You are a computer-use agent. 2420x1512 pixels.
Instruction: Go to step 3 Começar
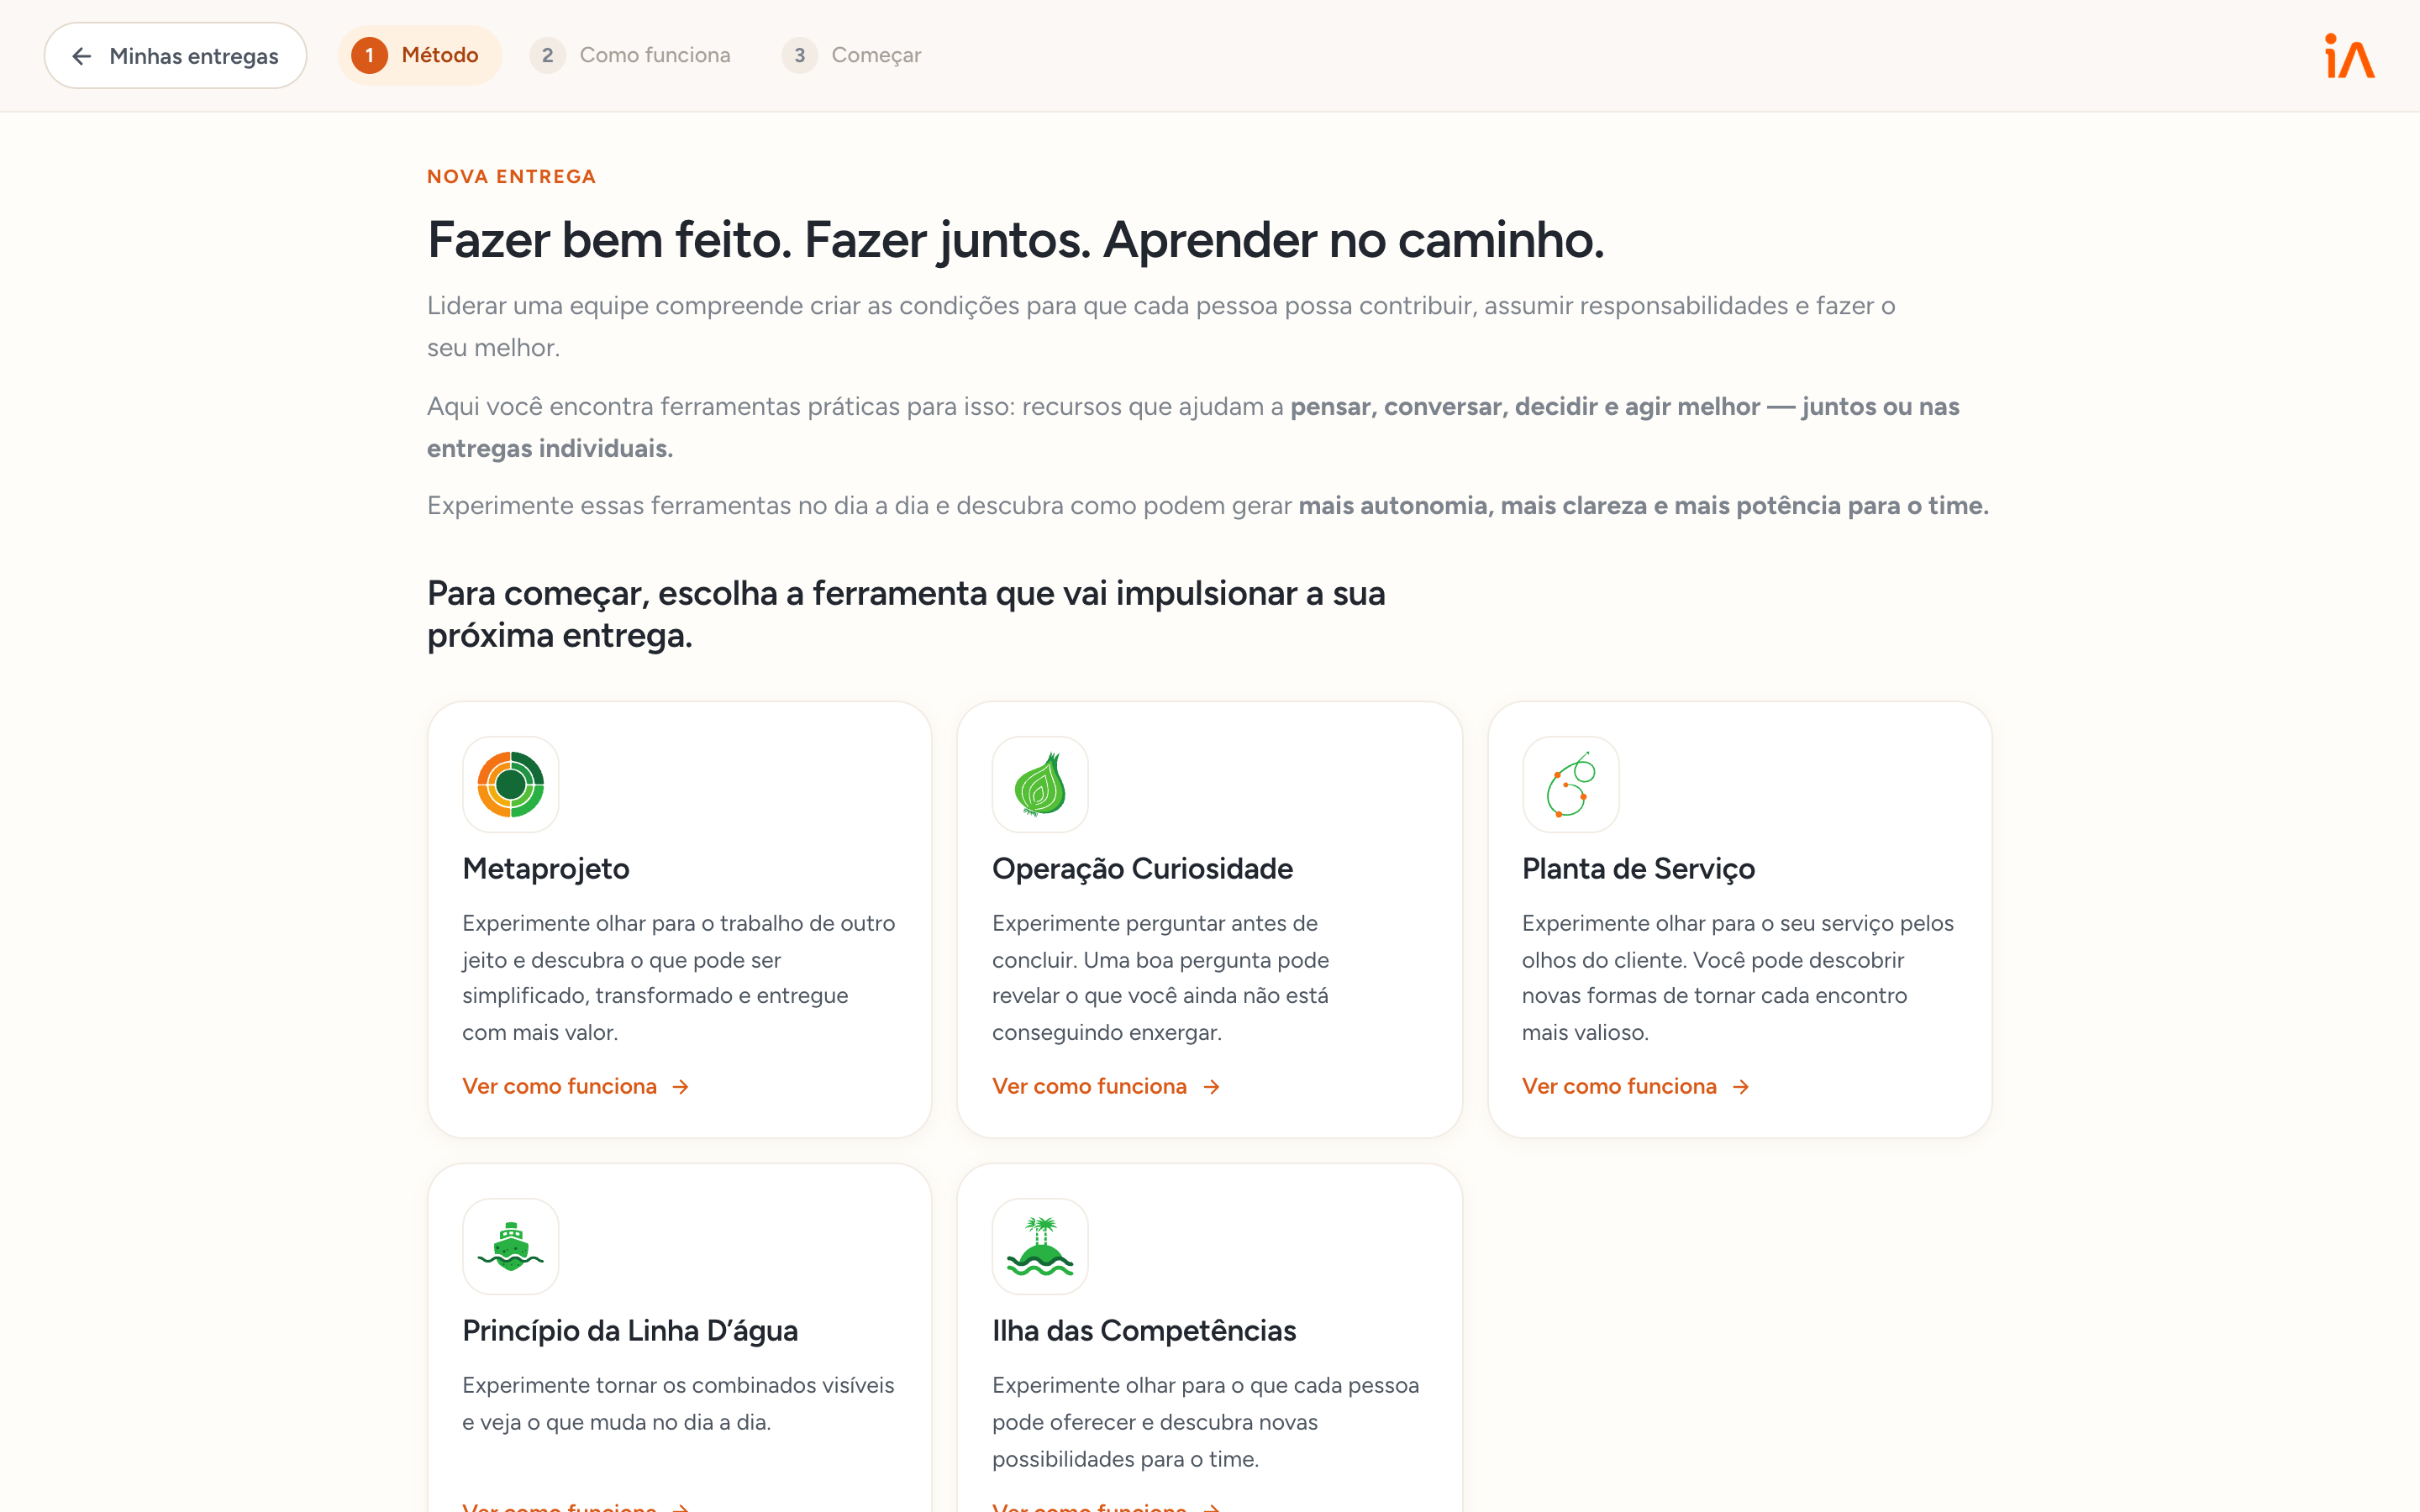pyautogui.click(x=852, y=55)
